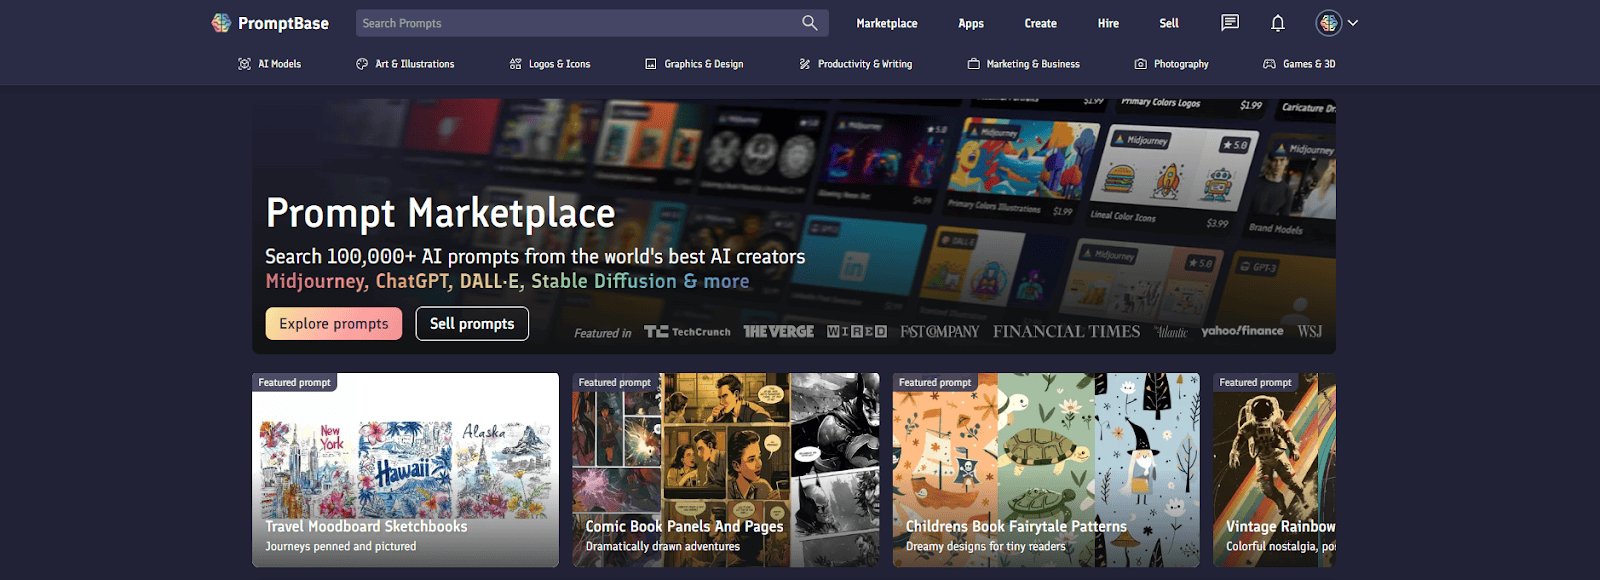Open the Sell menu
1600x580 pixels.
click(1169, 23)
